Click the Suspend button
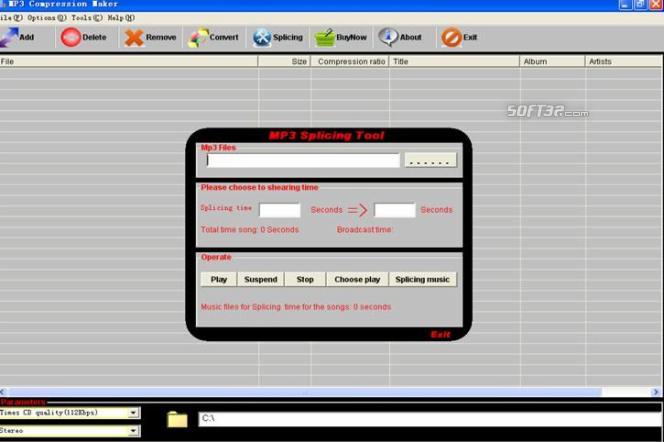 [x=260, y=279]
